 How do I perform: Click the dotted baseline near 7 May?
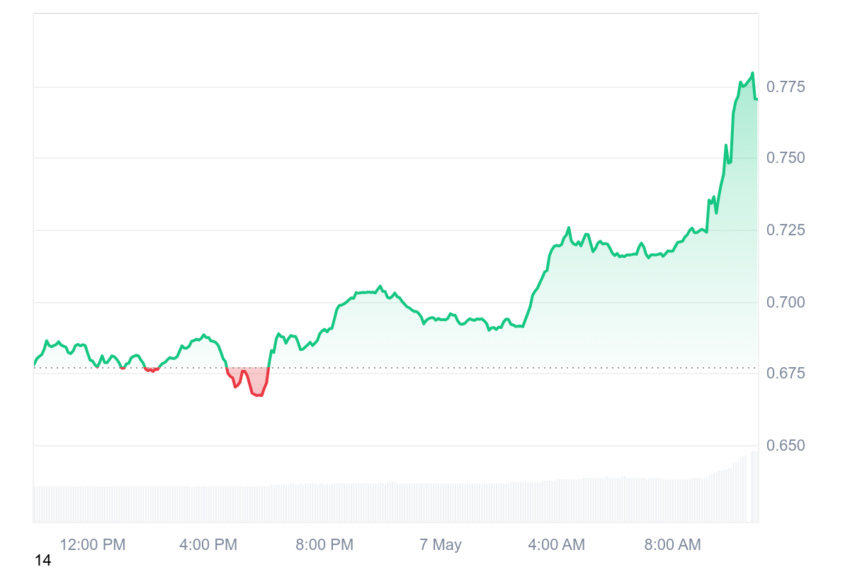point(440,368)
